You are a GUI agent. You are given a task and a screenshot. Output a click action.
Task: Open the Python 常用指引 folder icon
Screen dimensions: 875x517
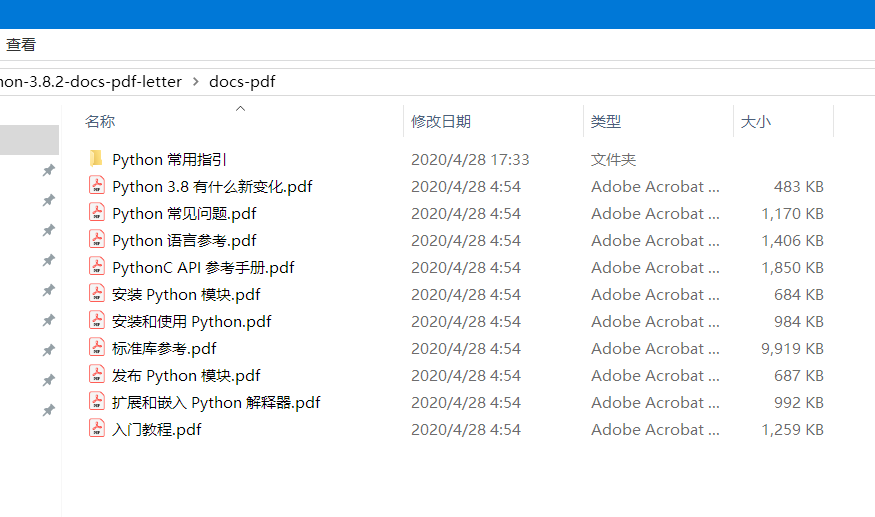click(x=96, y=159)
